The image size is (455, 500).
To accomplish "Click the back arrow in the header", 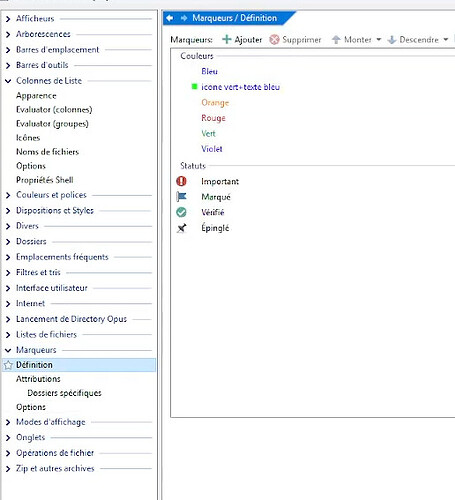I will point(170,18).
